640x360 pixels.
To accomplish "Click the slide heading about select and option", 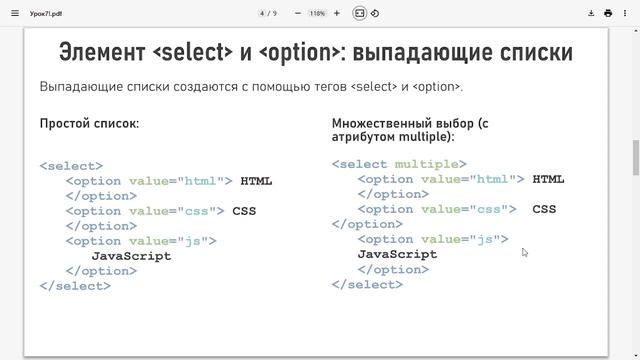I will (x=316, y=52).
